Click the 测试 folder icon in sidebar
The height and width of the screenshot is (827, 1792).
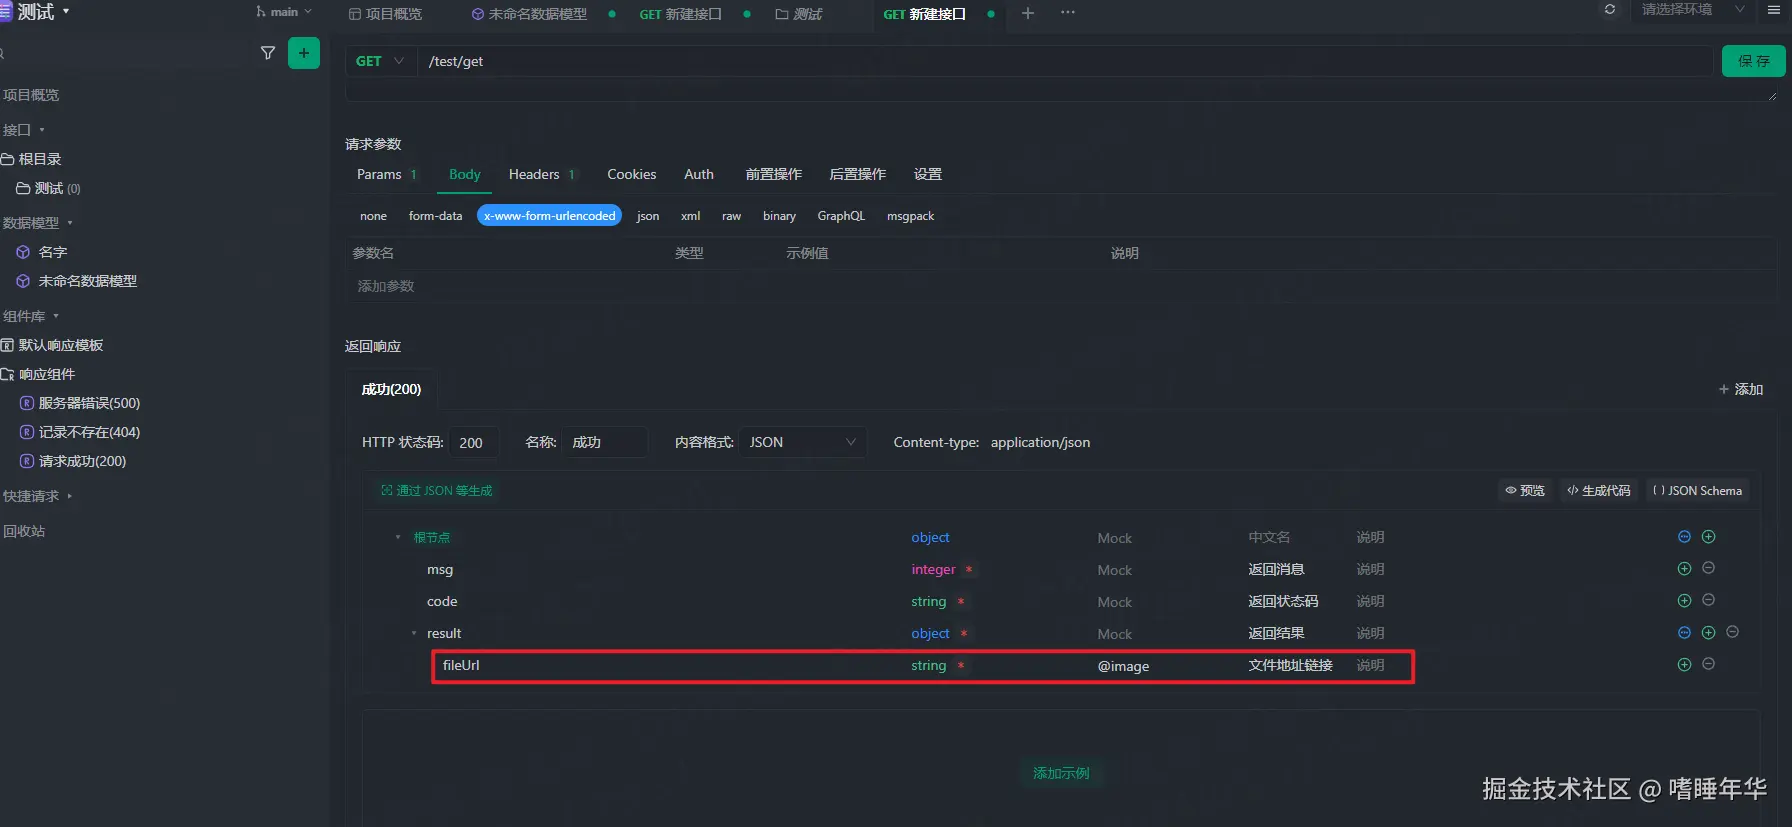click(23, 188)
